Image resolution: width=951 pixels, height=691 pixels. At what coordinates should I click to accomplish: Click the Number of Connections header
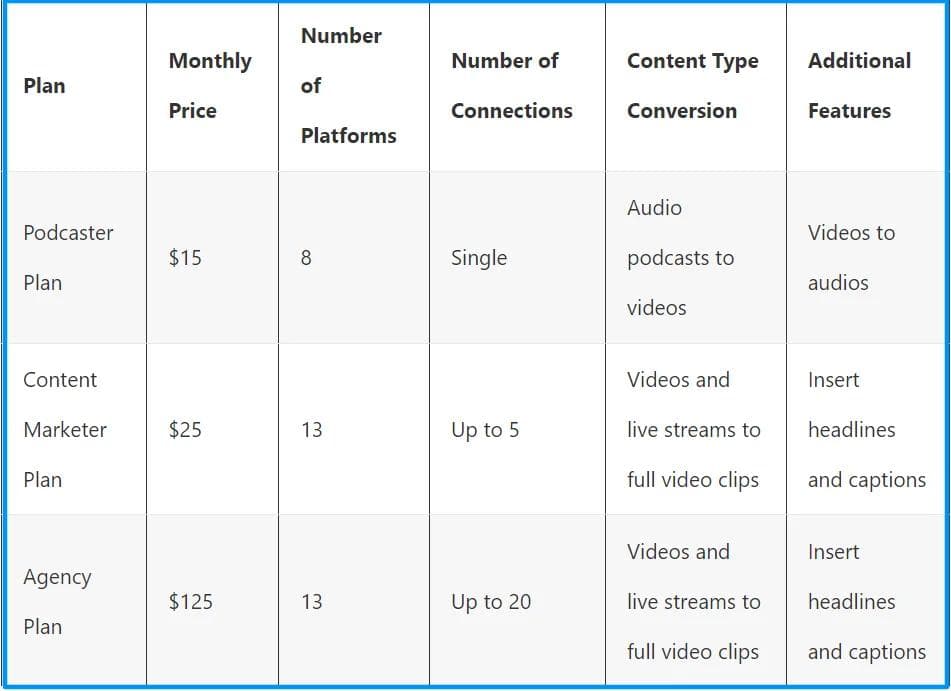512,86
